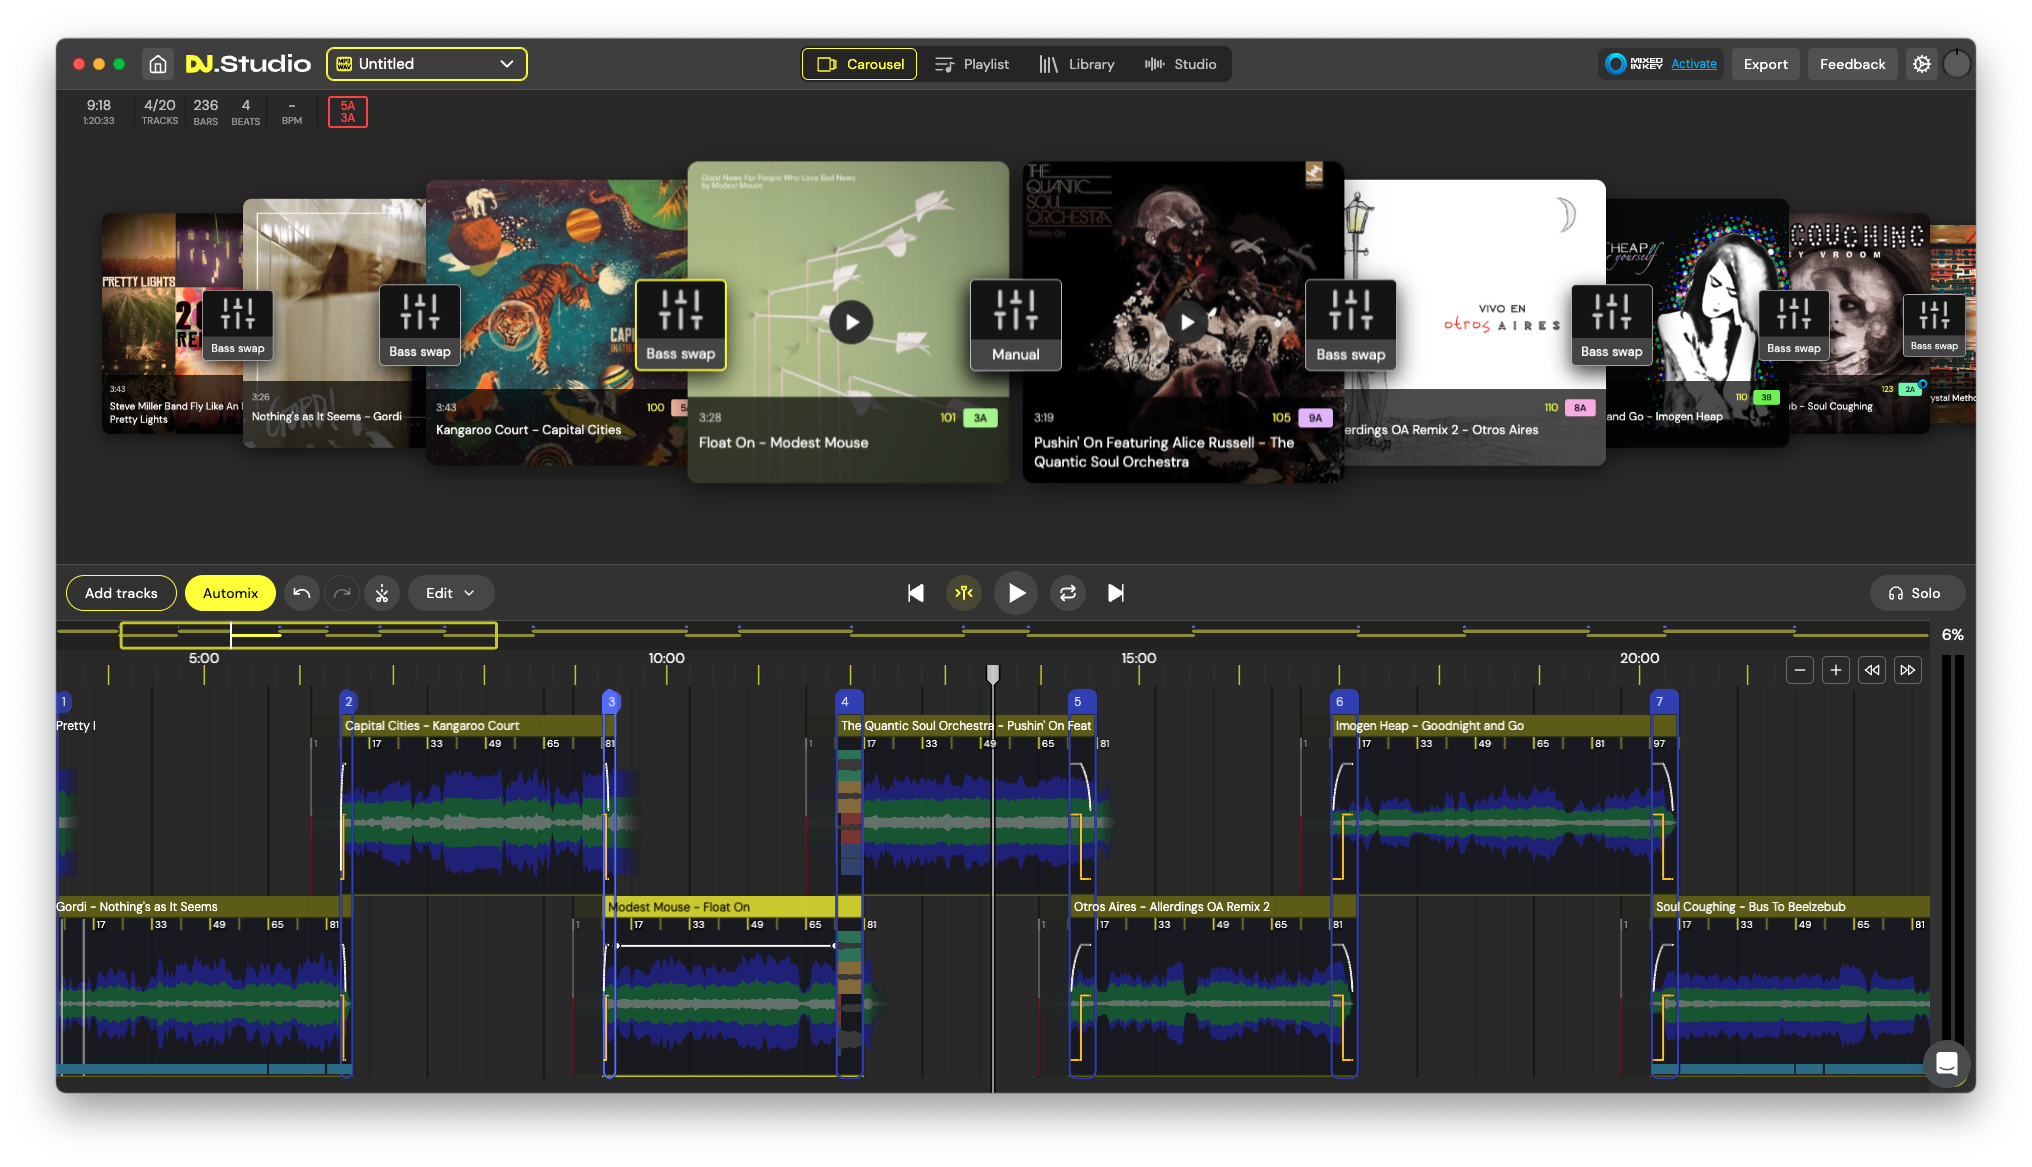Screen dimensions: 2032x1167
Task: Open settings gear icon
Action: (x=1922, y=64)
